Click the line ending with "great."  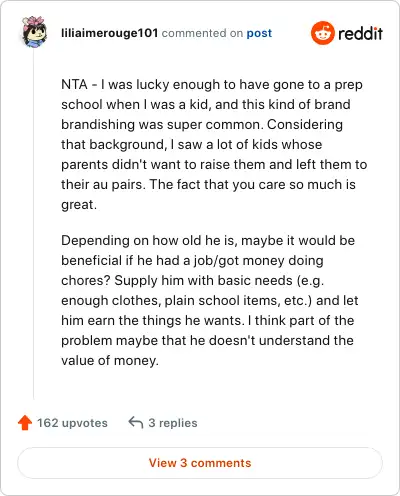[x=79, y=204]
